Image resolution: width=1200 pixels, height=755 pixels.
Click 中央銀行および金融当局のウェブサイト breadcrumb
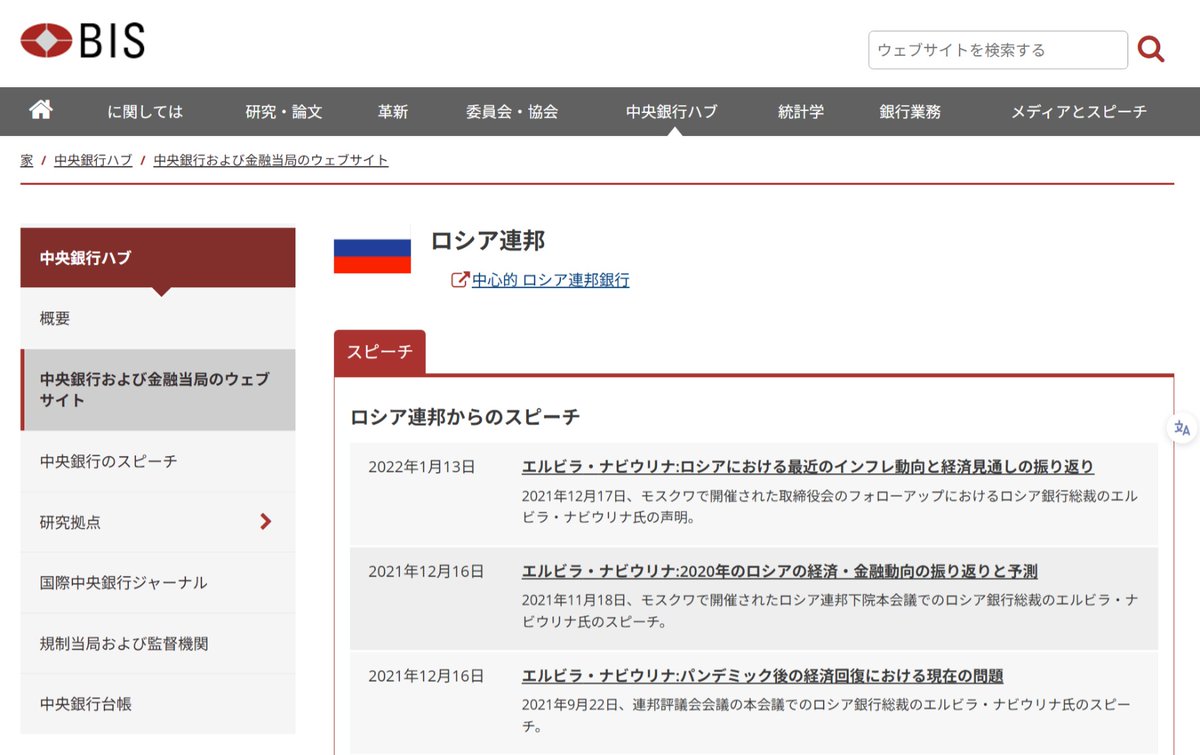(x=271, y=160)
